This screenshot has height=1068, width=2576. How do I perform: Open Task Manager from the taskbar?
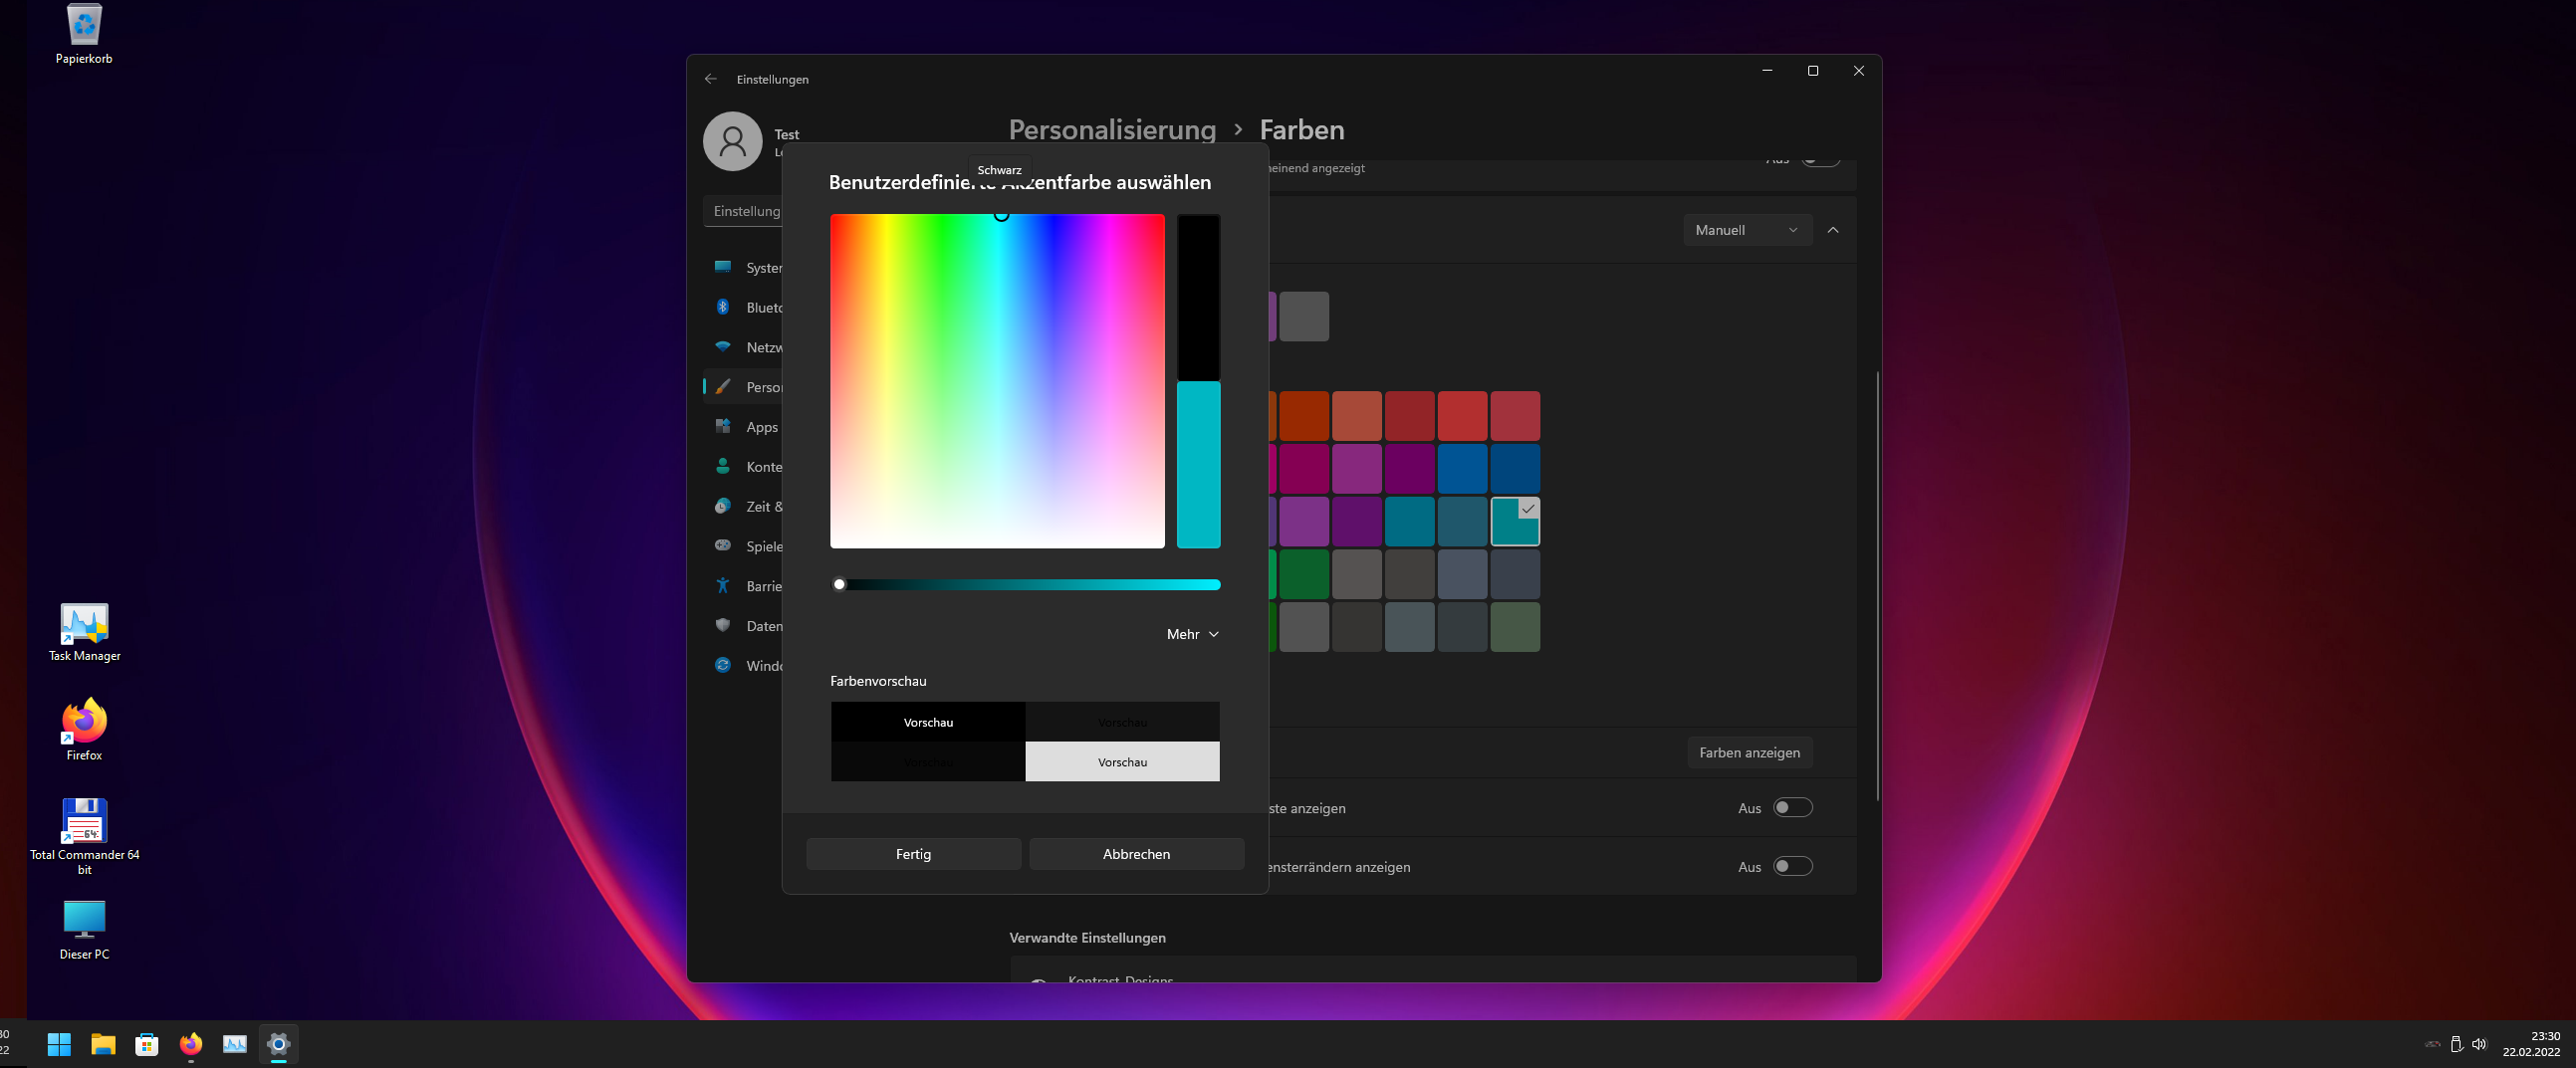point(235,1044)
